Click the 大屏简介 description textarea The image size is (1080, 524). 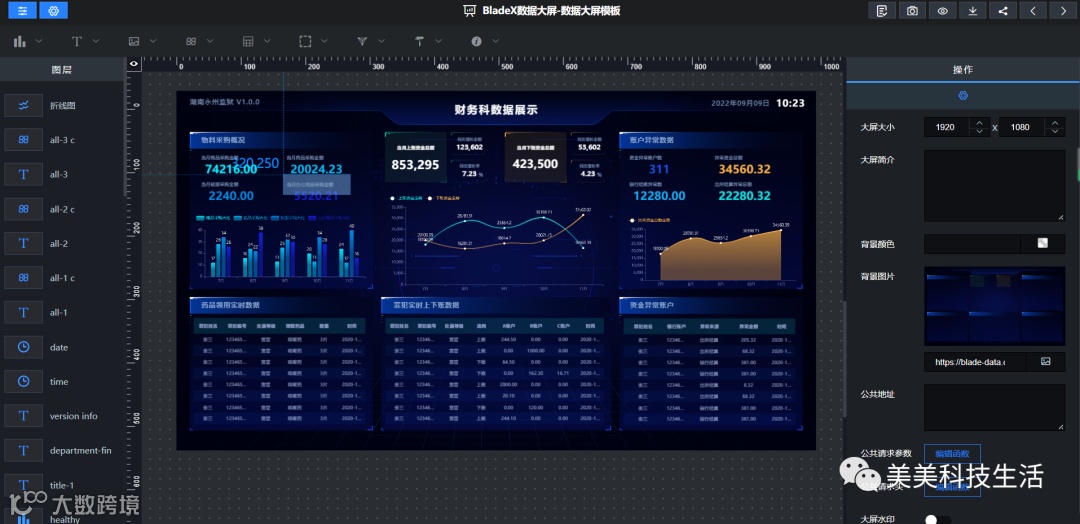pos(995,186)
